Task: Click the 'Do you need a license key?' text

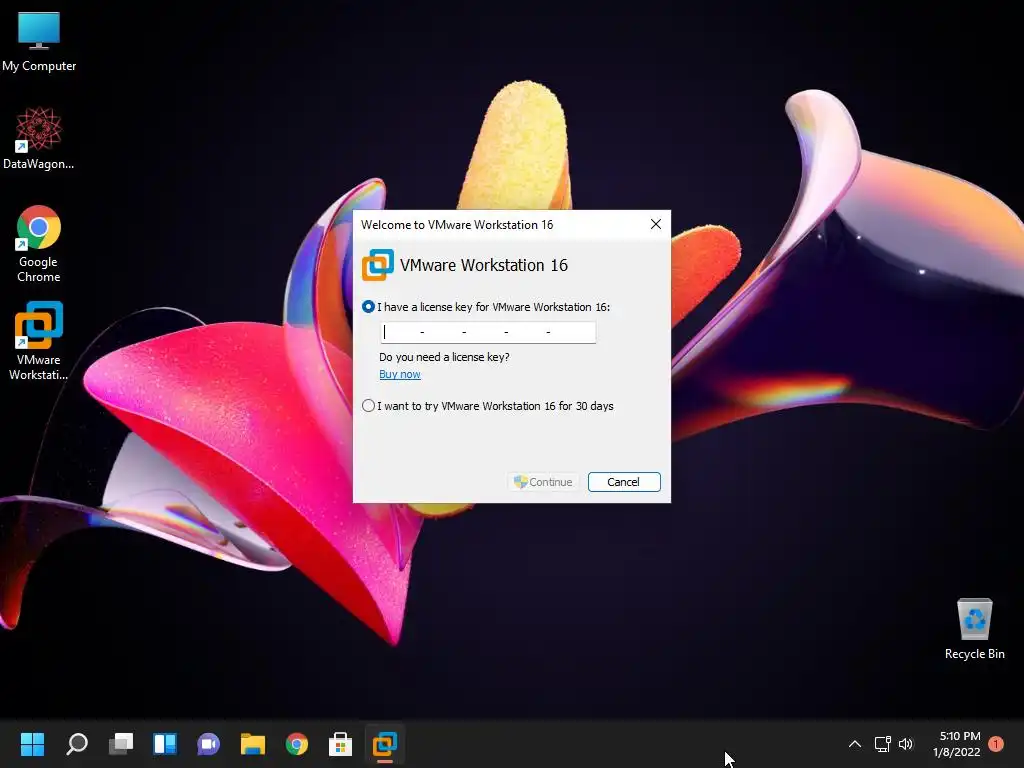Action: [x=444, y=357]
